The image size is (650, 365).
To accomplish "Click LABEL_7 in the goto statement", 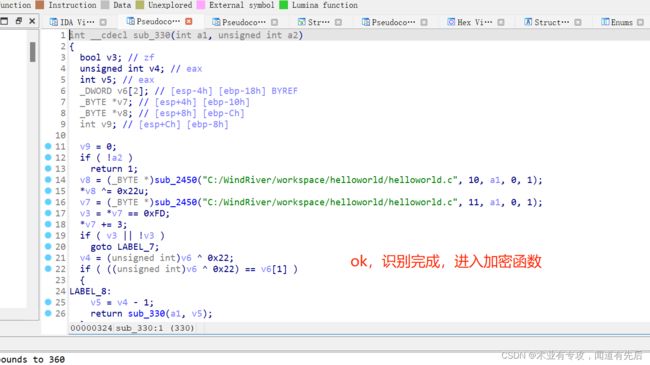I will coord(136,247).
